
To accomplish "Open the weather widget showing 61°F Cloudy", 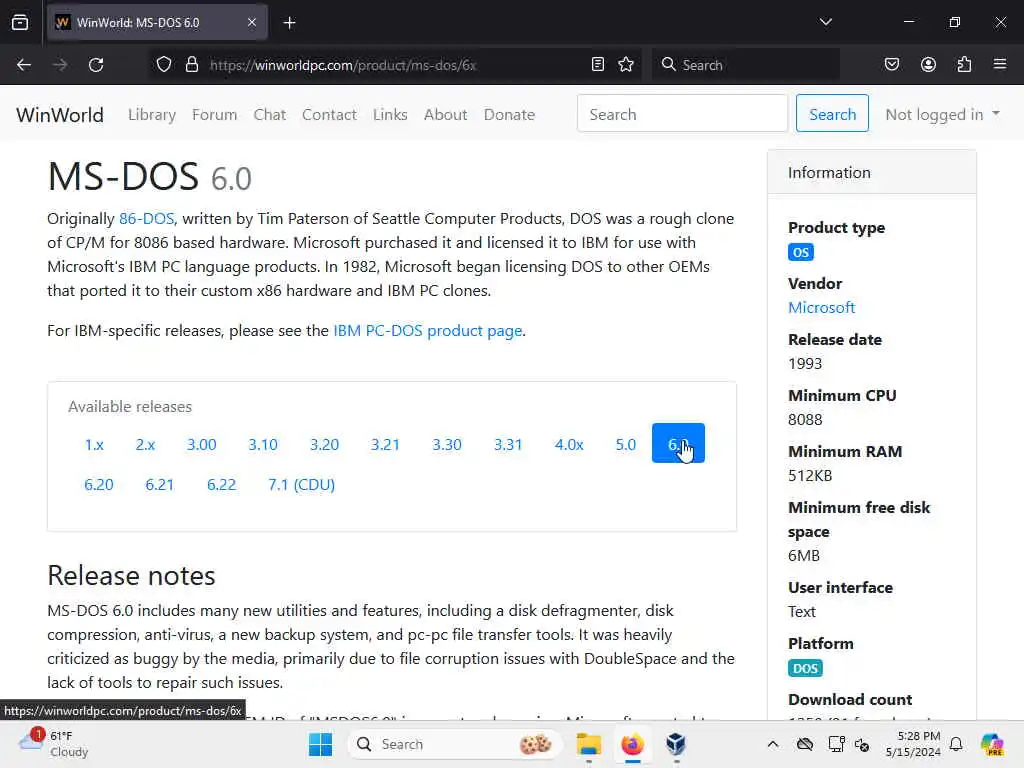I will pos(54,743).
